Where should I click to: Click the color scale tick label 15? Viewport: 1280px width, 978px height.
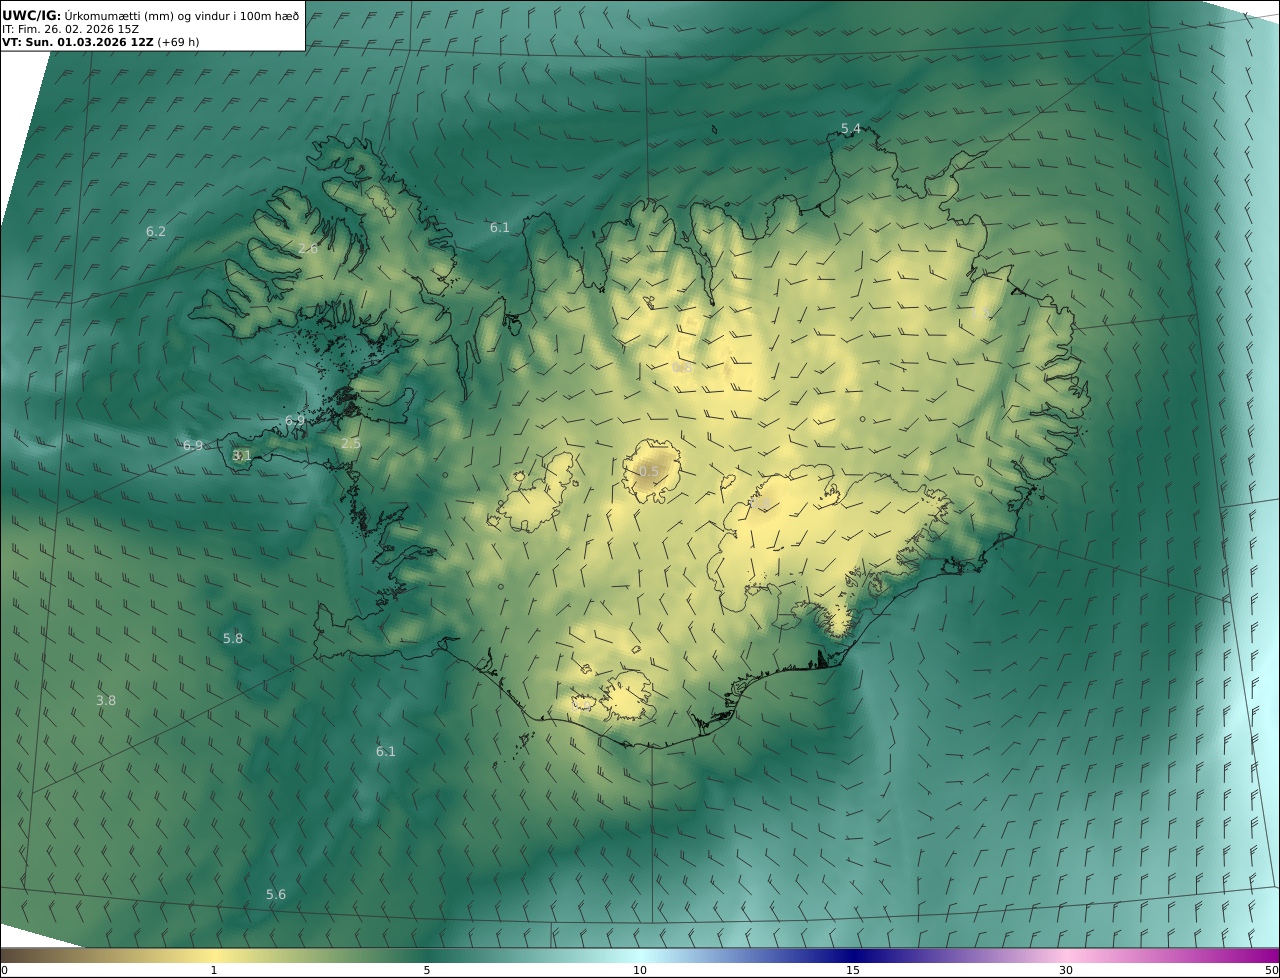click(853, 970)
